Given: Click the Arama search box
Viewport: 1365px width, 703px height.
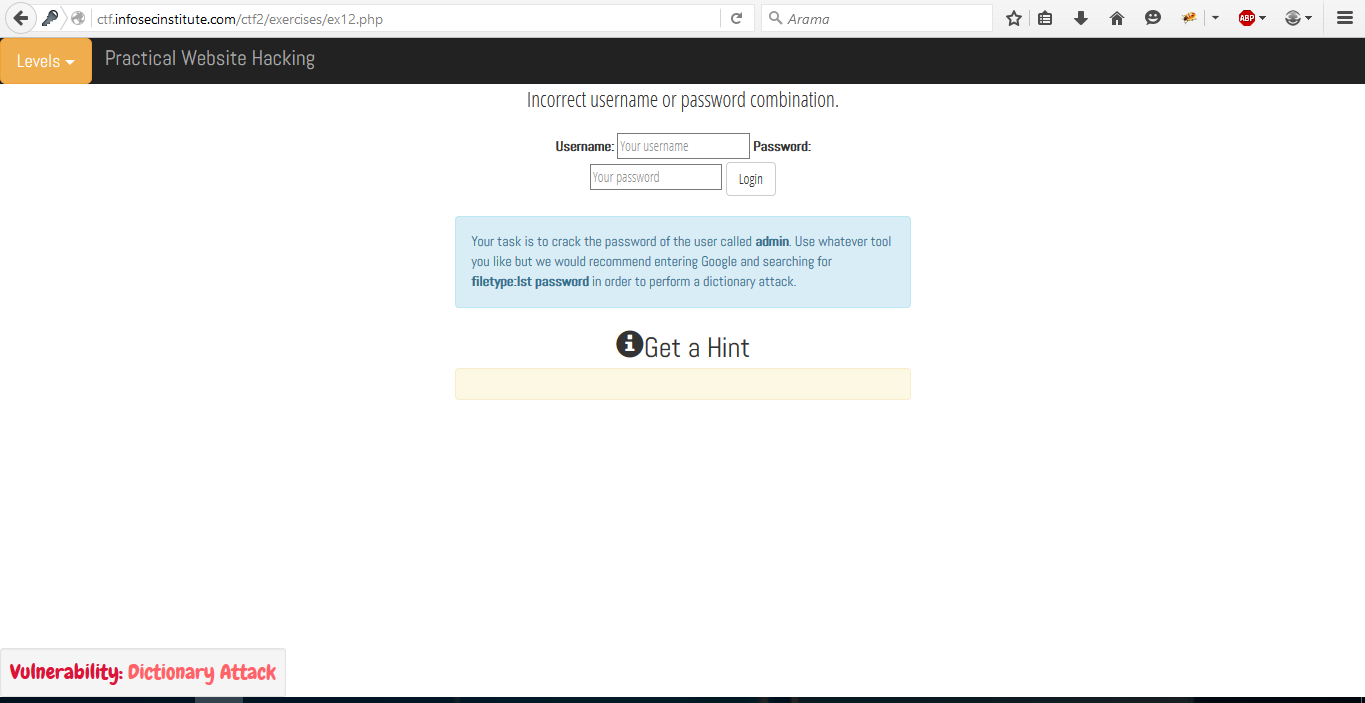Looking at the screenshot, I should click(885, 18).
